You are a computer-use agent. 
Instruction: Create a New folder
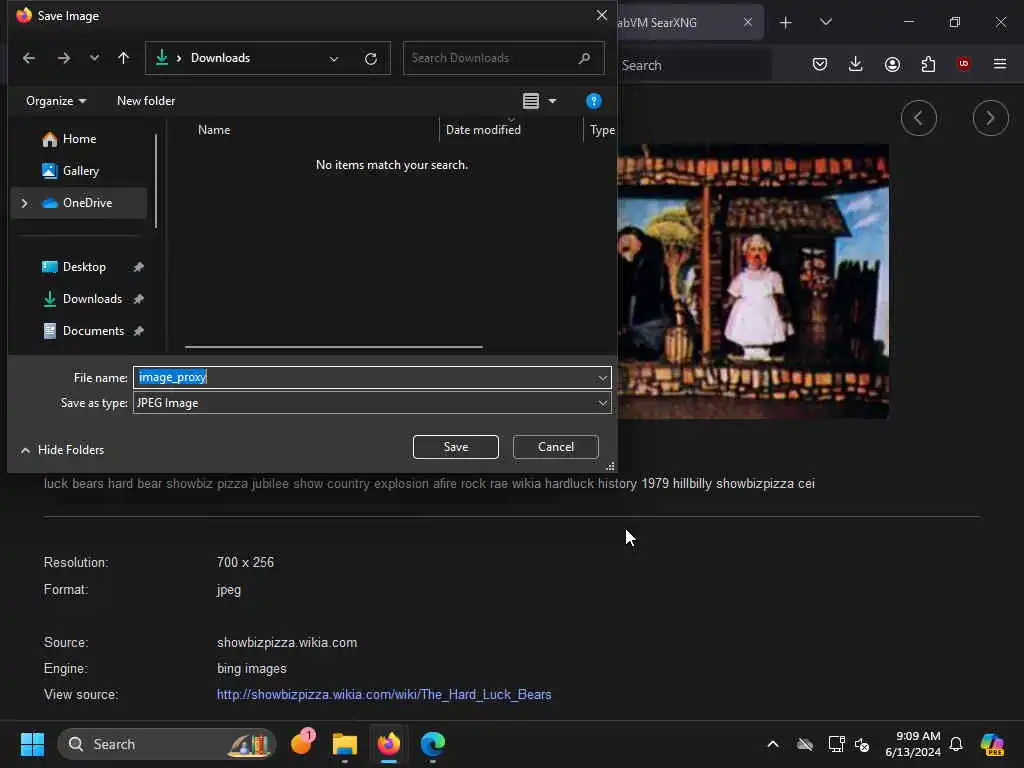pos(146,101)
